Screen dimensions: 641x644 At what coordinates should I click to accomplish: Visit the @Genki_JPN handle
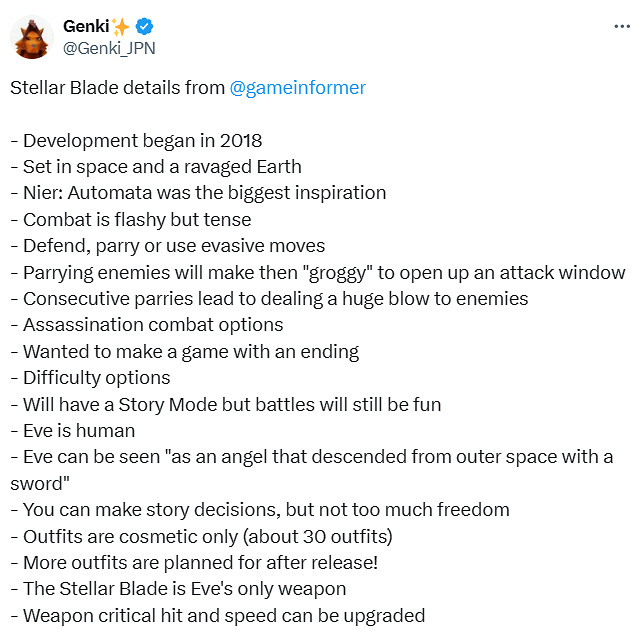[109, 47]
